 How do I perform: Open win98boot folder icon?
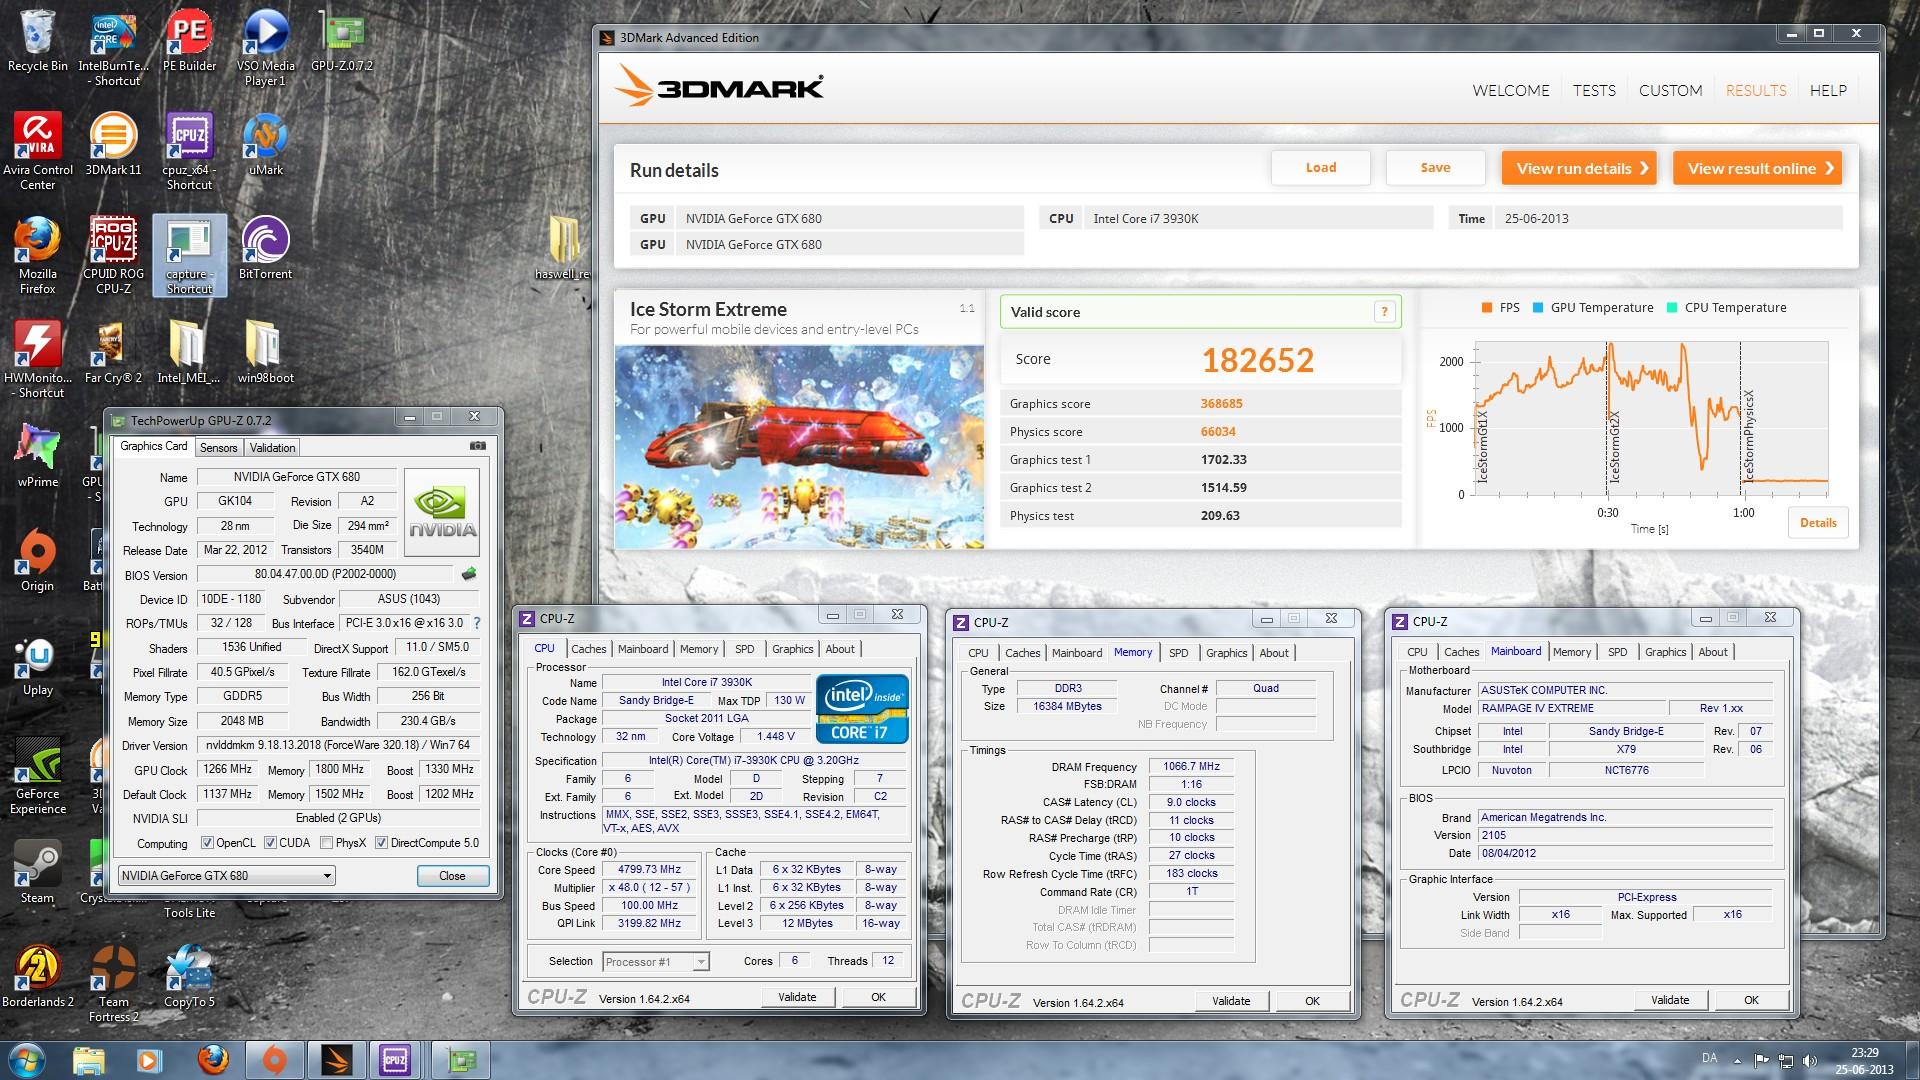point(265,351)
